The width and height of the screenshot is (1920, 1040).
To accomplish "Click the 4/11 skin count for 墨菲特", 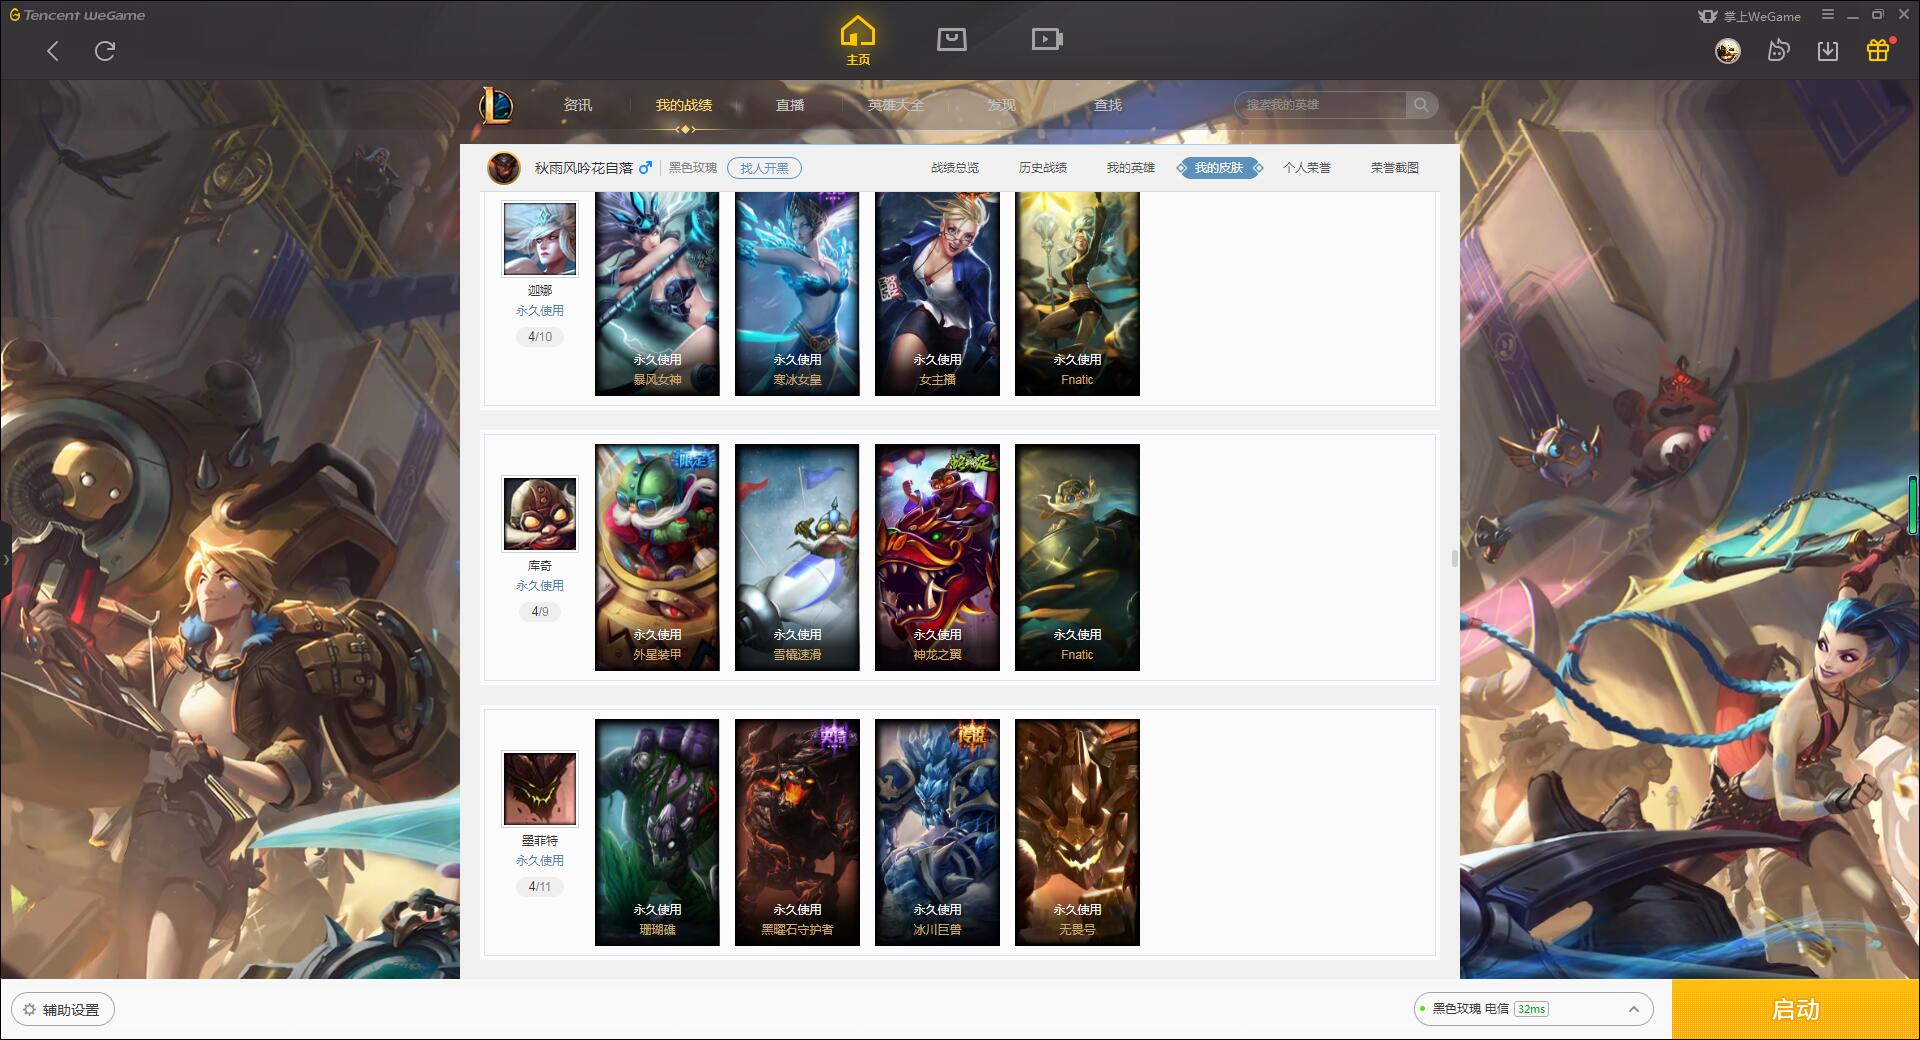I will coord(540,887).
